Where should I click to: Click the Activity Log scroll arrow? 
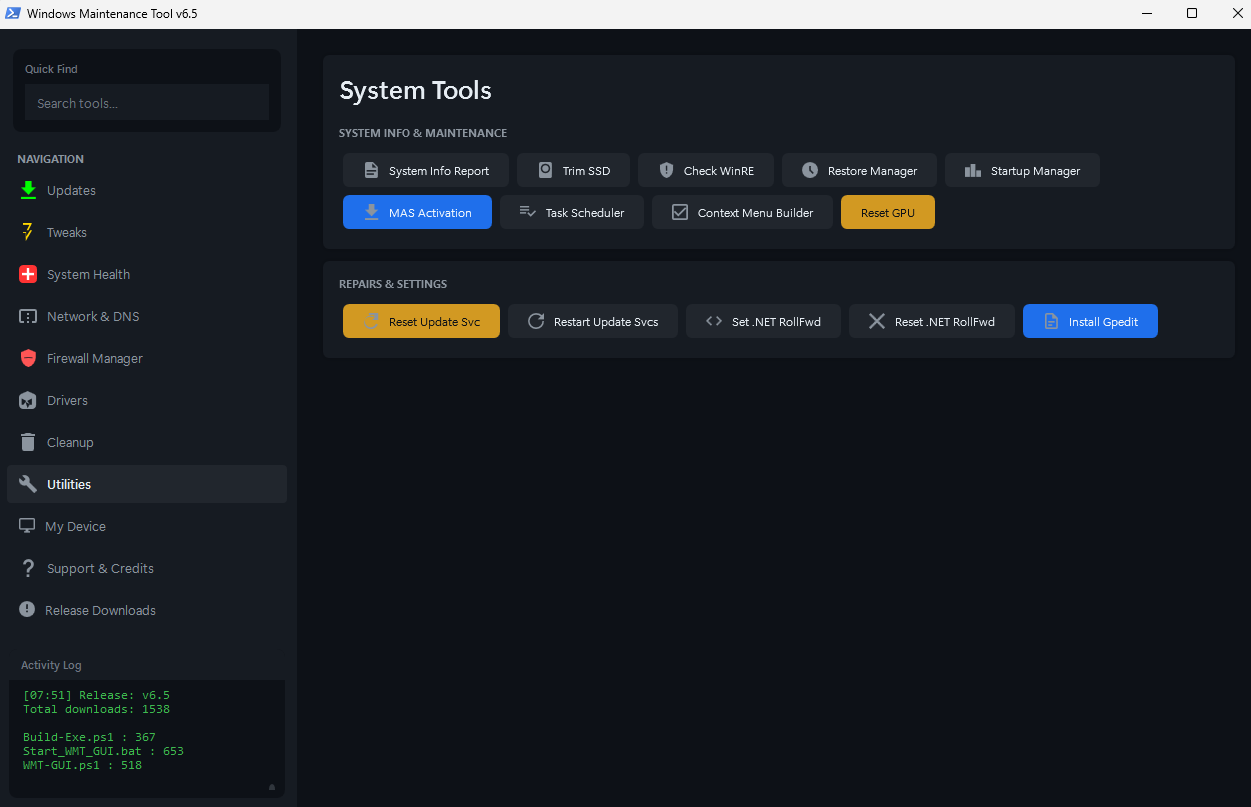coord(272,787)
